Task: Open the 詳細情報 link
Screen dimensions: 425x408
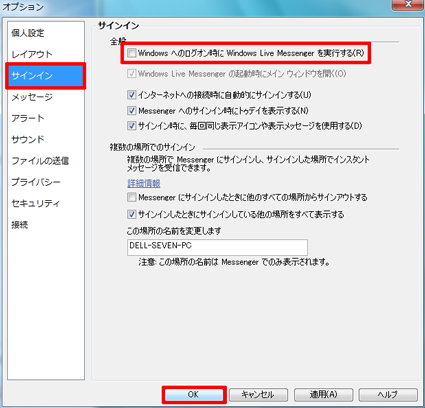Action: [x=144, y=183]
